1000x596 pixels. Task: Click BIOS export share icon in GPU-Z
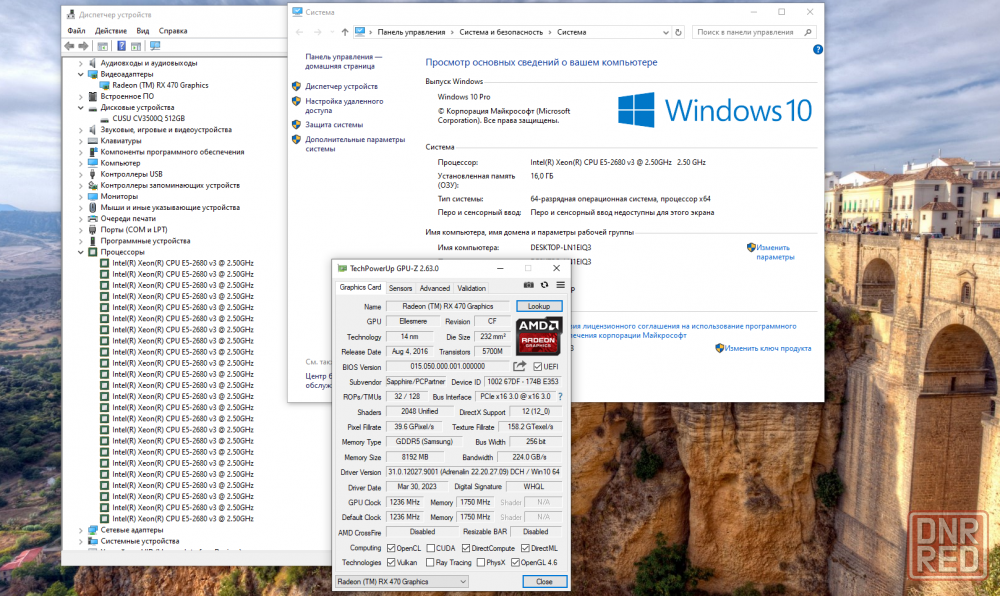(520, 366)
